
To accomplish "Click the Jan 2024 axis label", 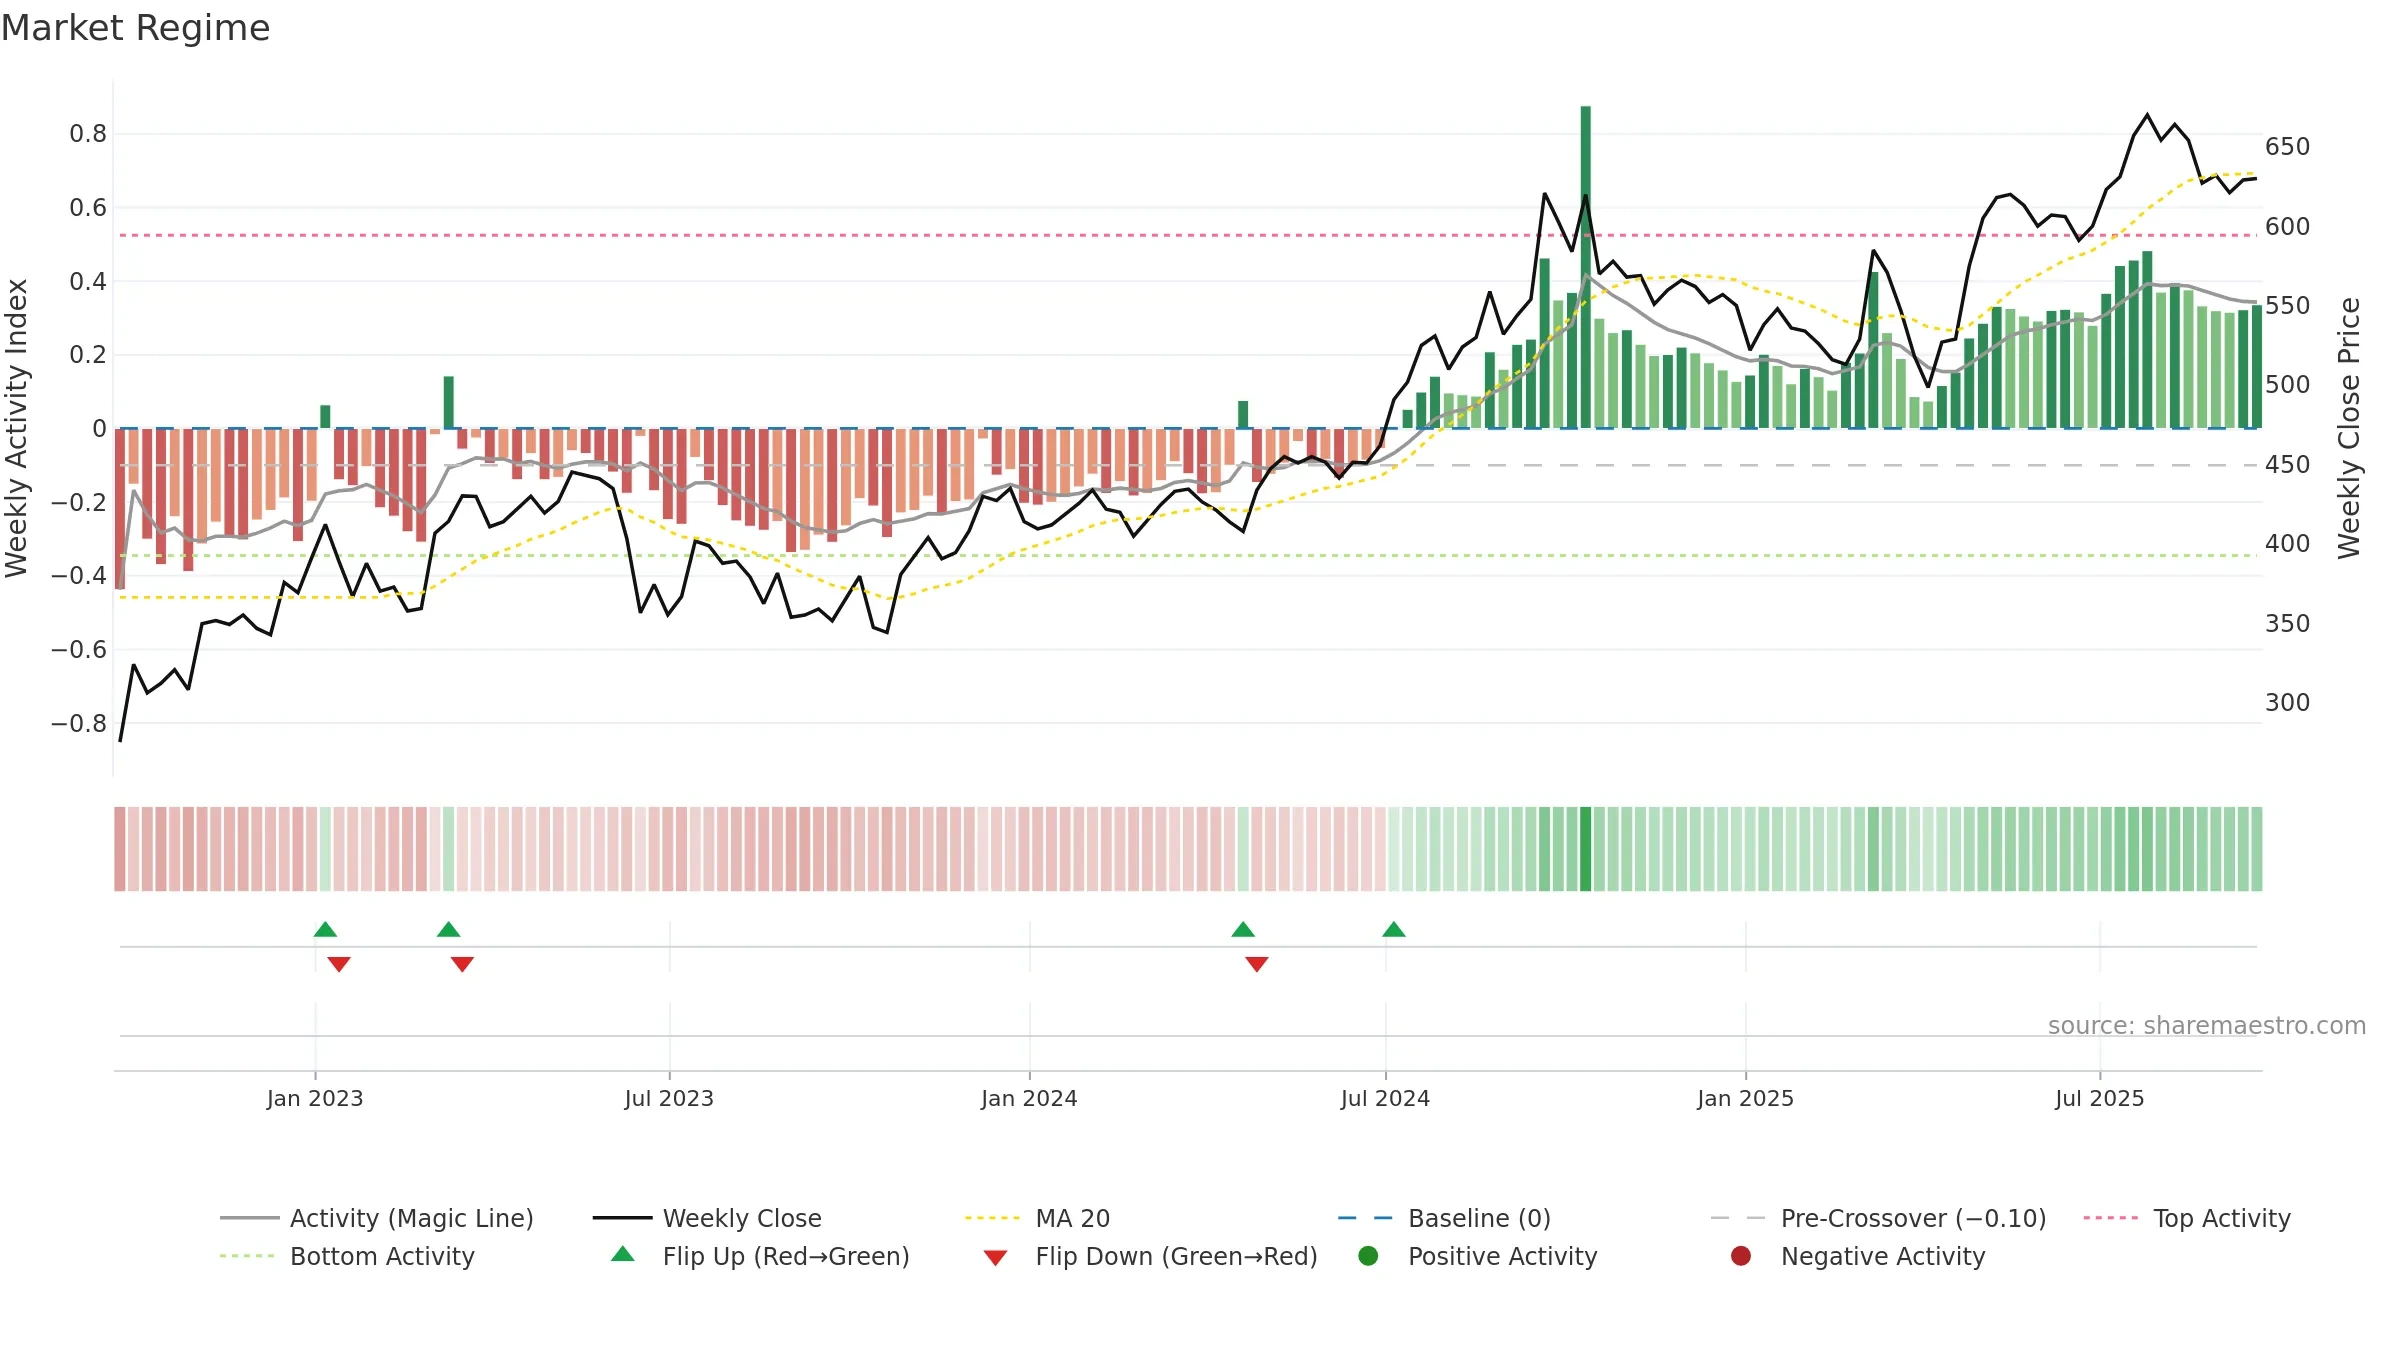I will coord(1029,1098).
